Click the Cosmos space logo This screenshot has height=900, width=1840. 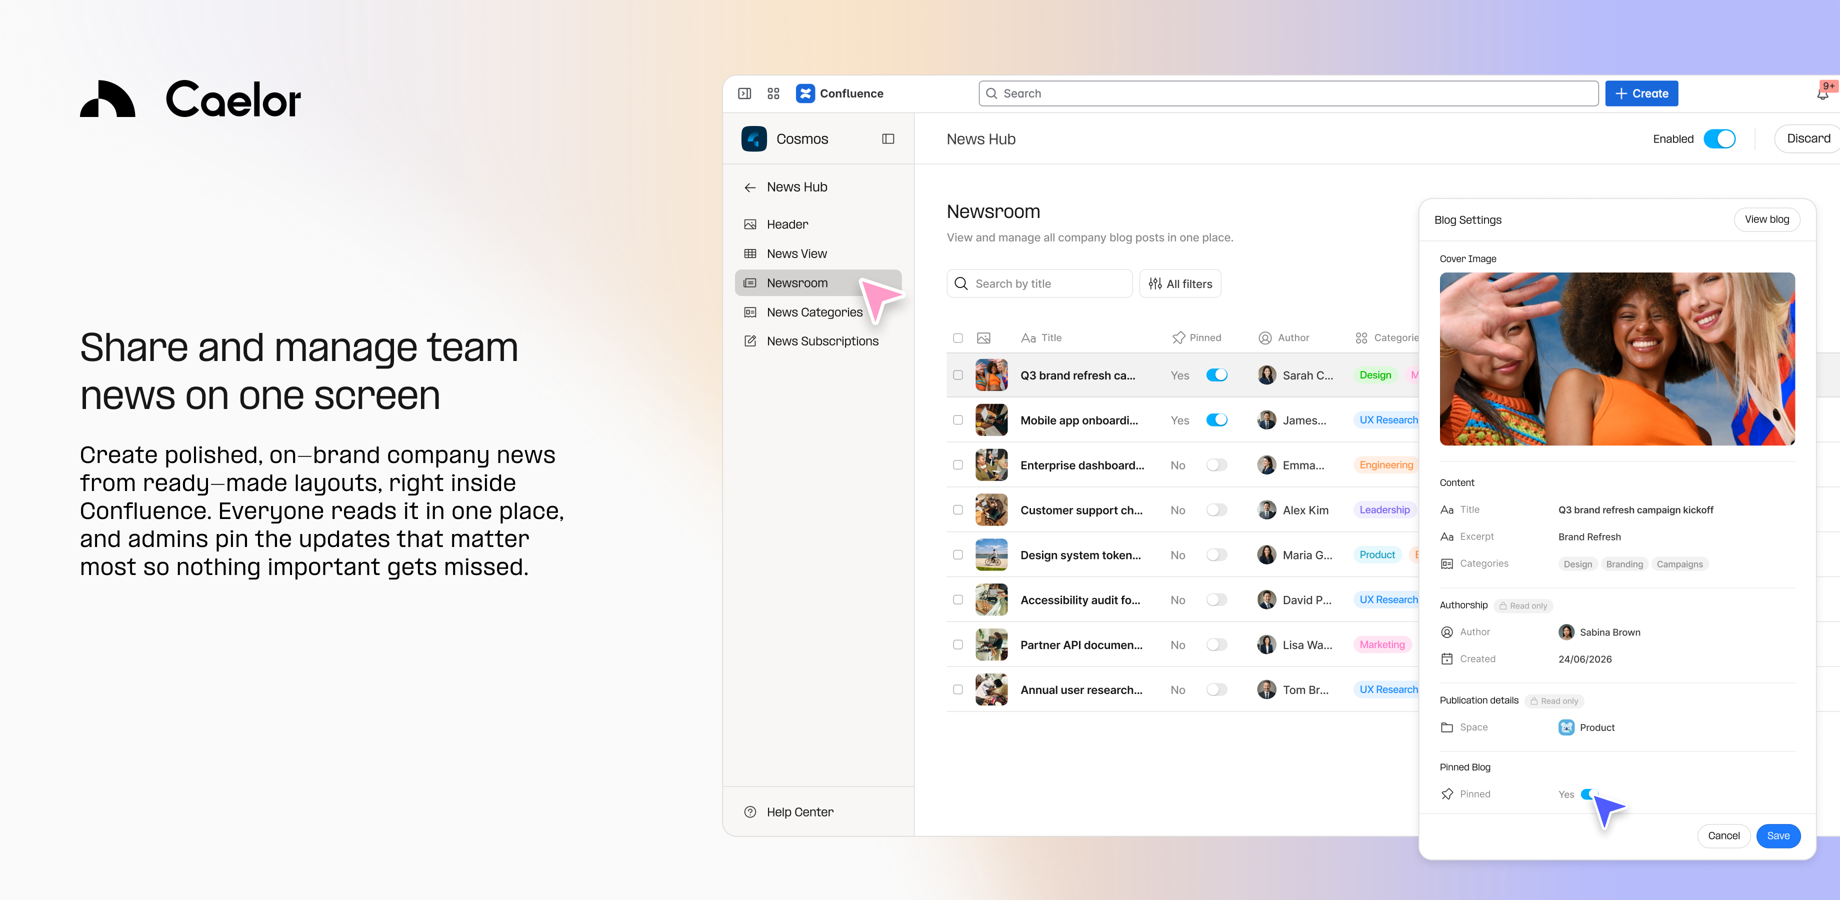(x=754, y=139)
